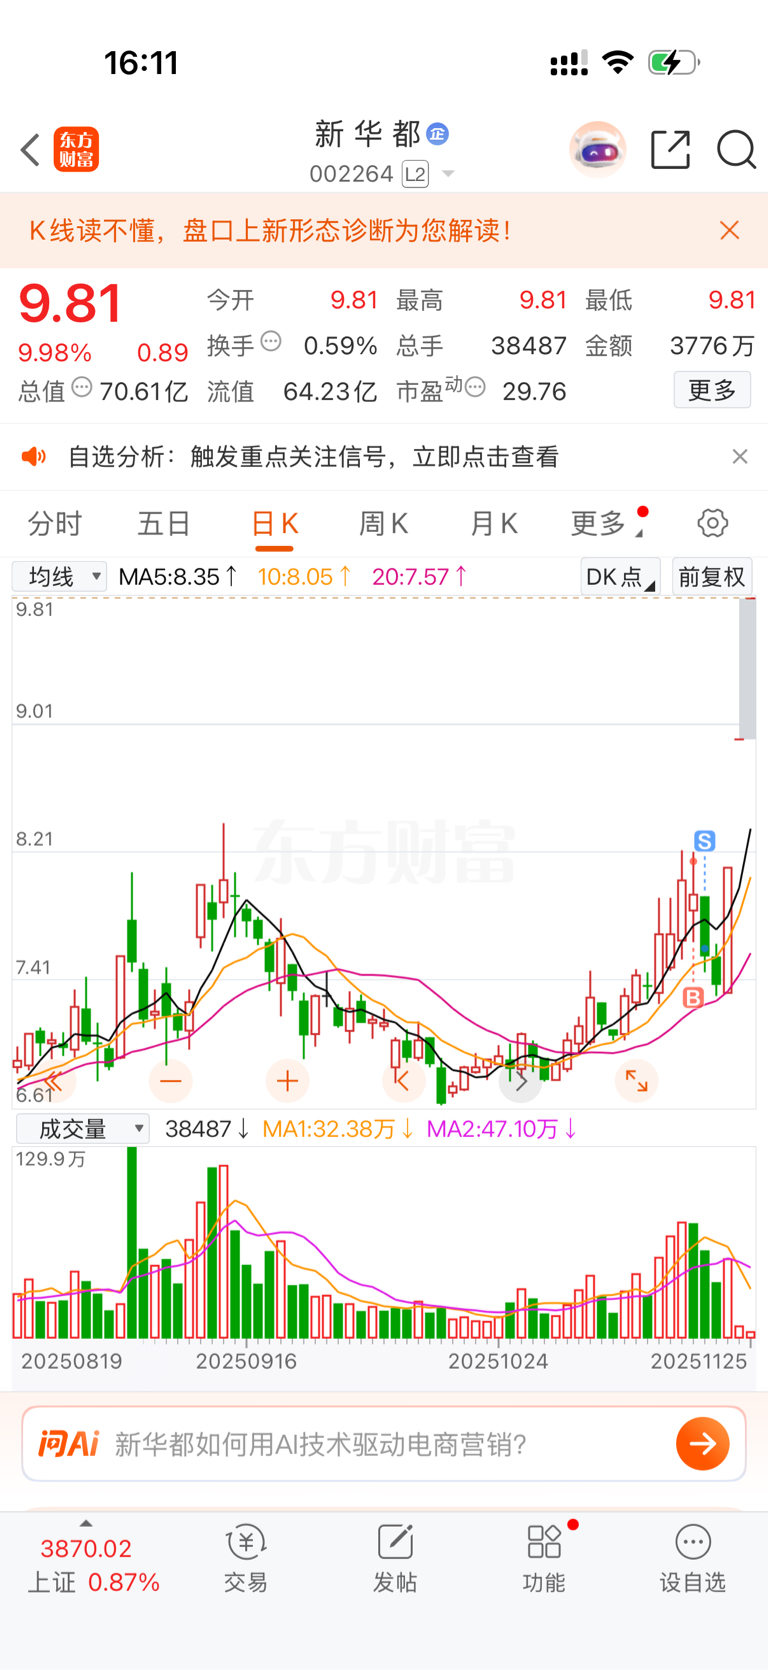
Task: Switch to the 月K tab
Action: point(493,523)
